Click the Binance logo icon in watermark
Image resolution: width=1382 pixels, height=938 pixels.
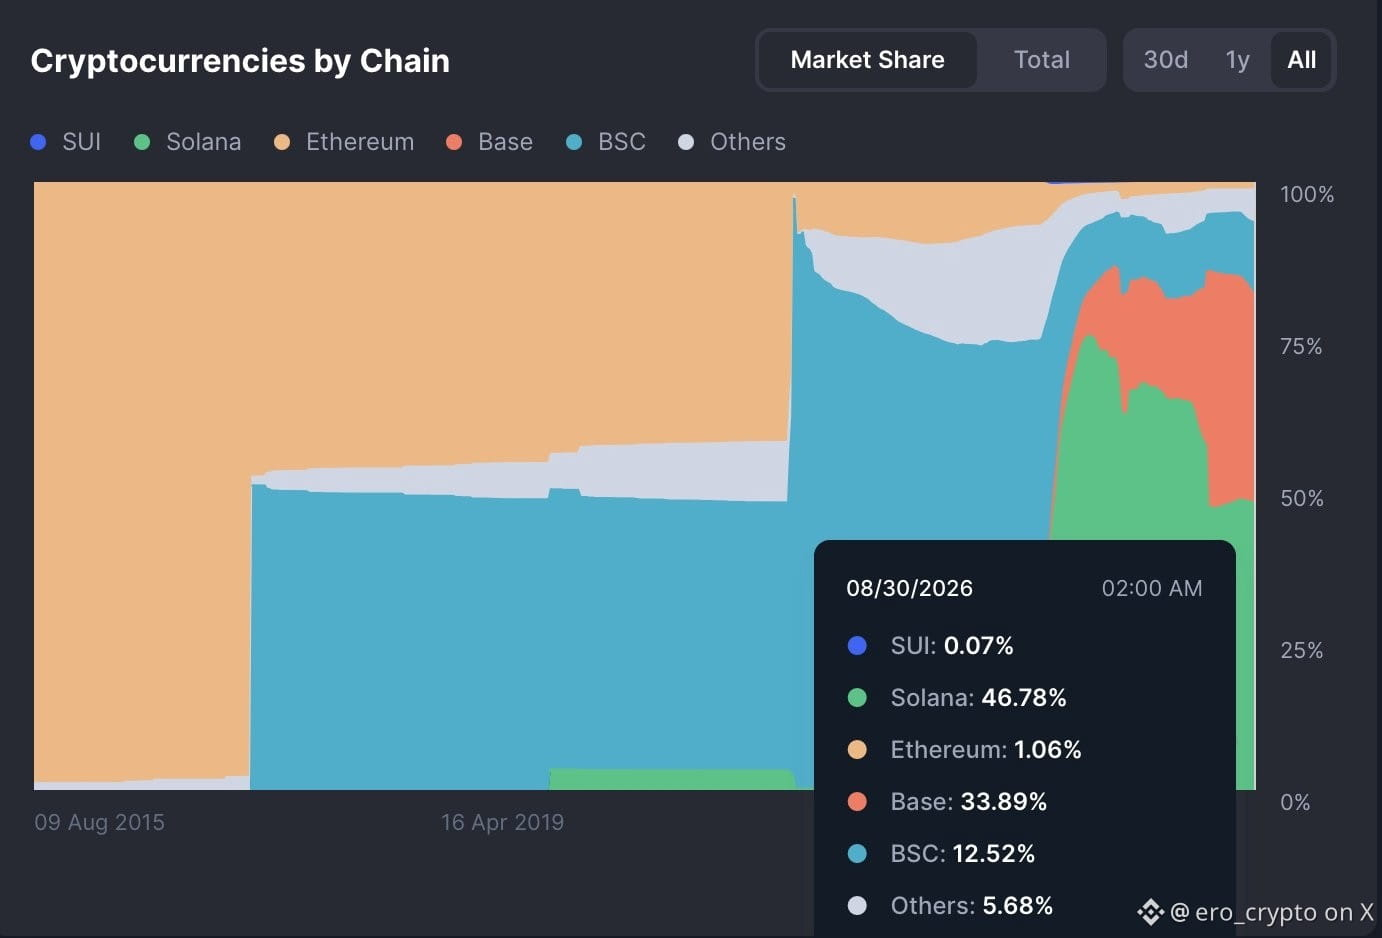(1150, 912)
